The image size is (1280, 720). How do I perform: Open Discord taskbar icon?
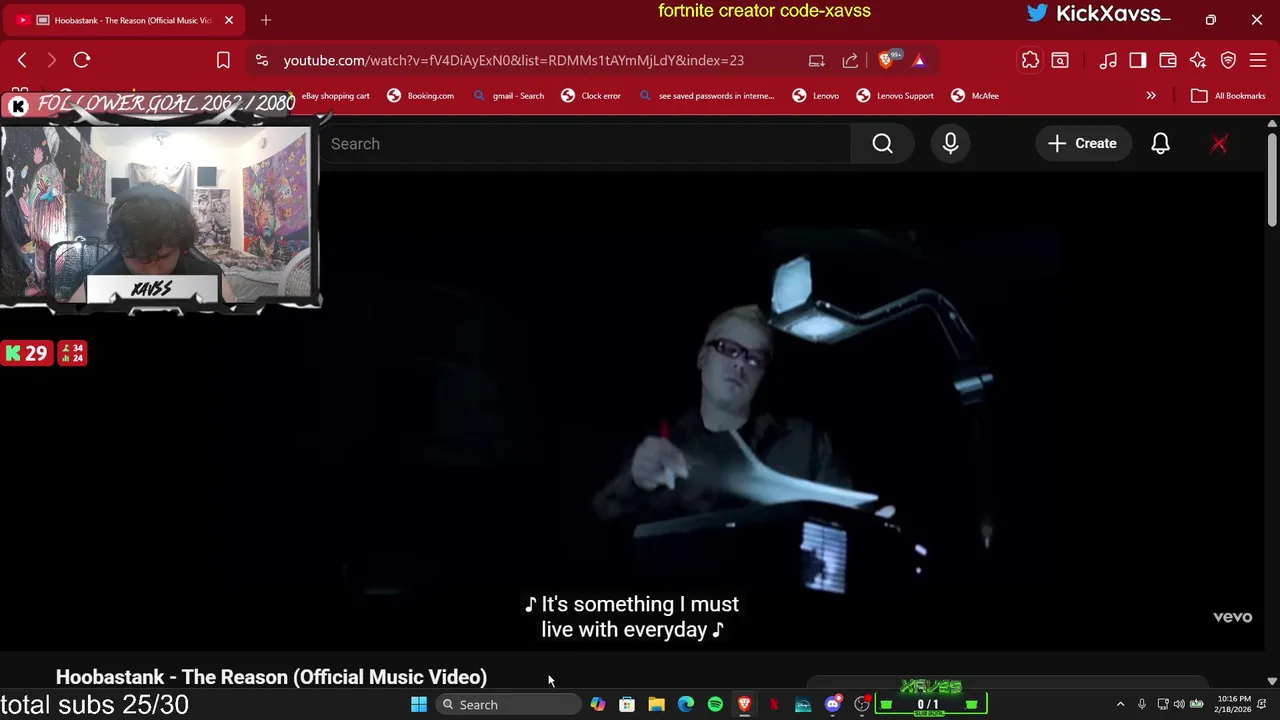(x=833, y=705)
